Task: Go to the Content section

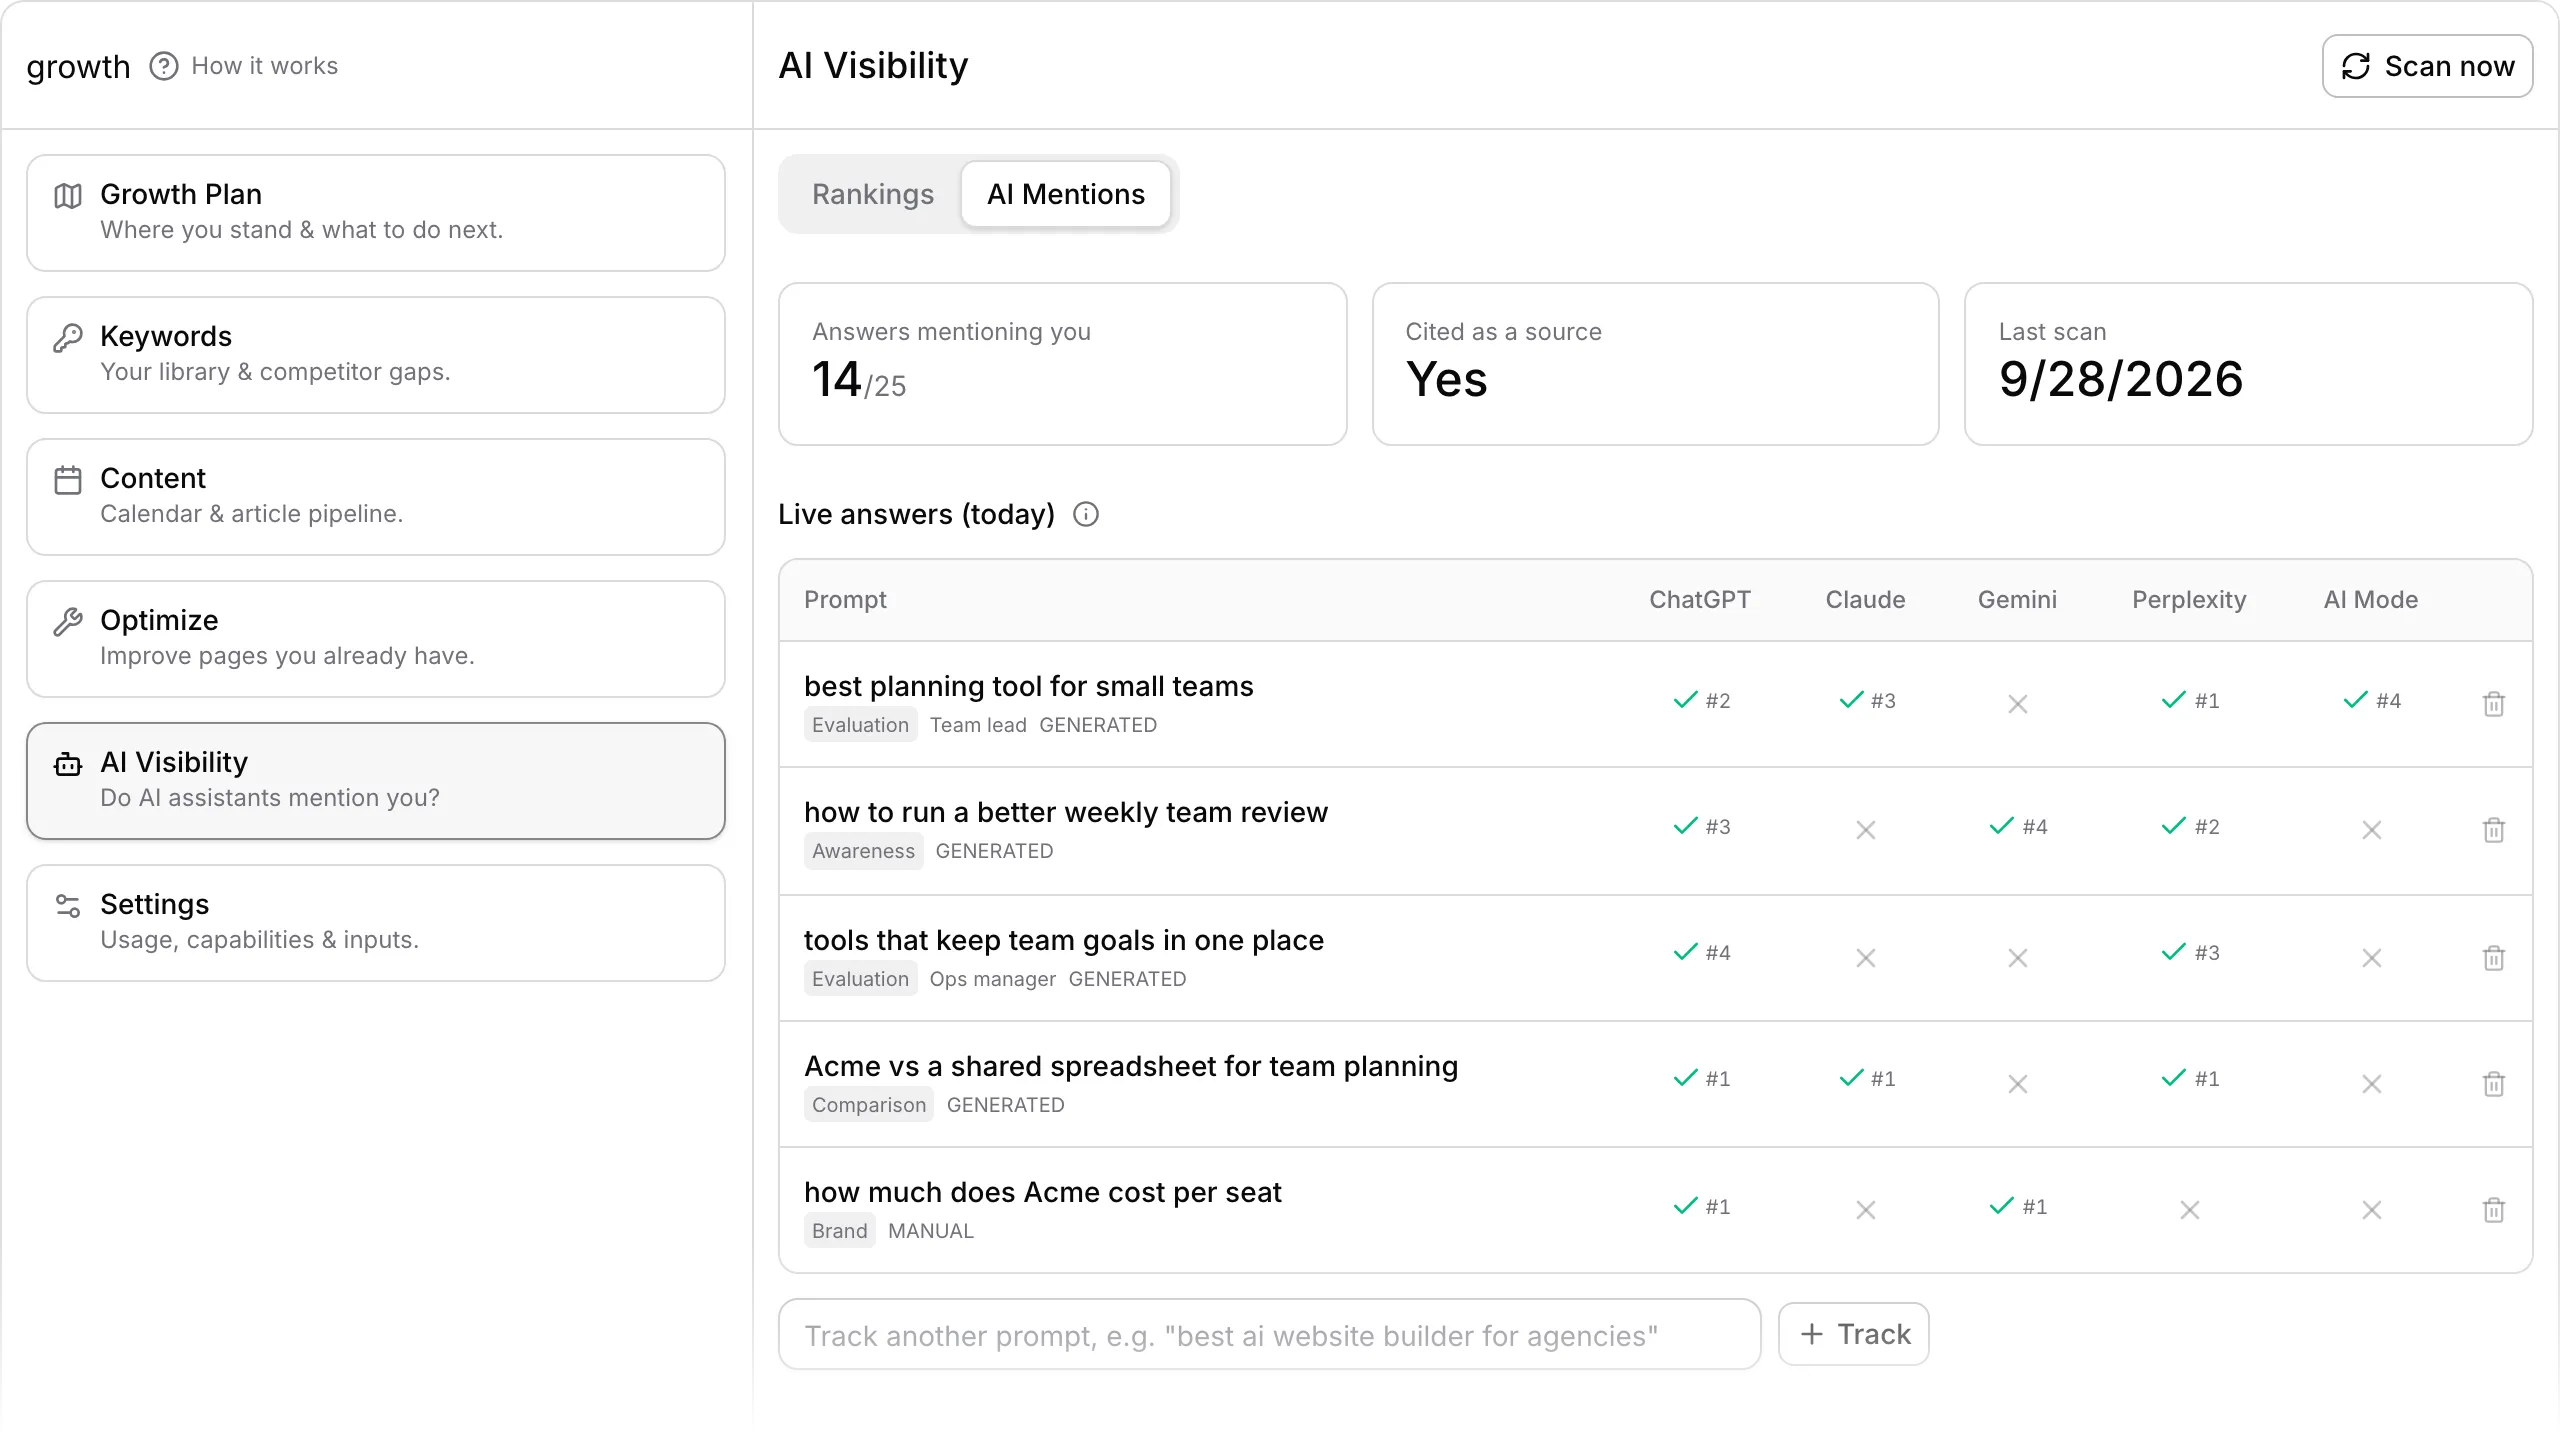Action: pos(376,497)
